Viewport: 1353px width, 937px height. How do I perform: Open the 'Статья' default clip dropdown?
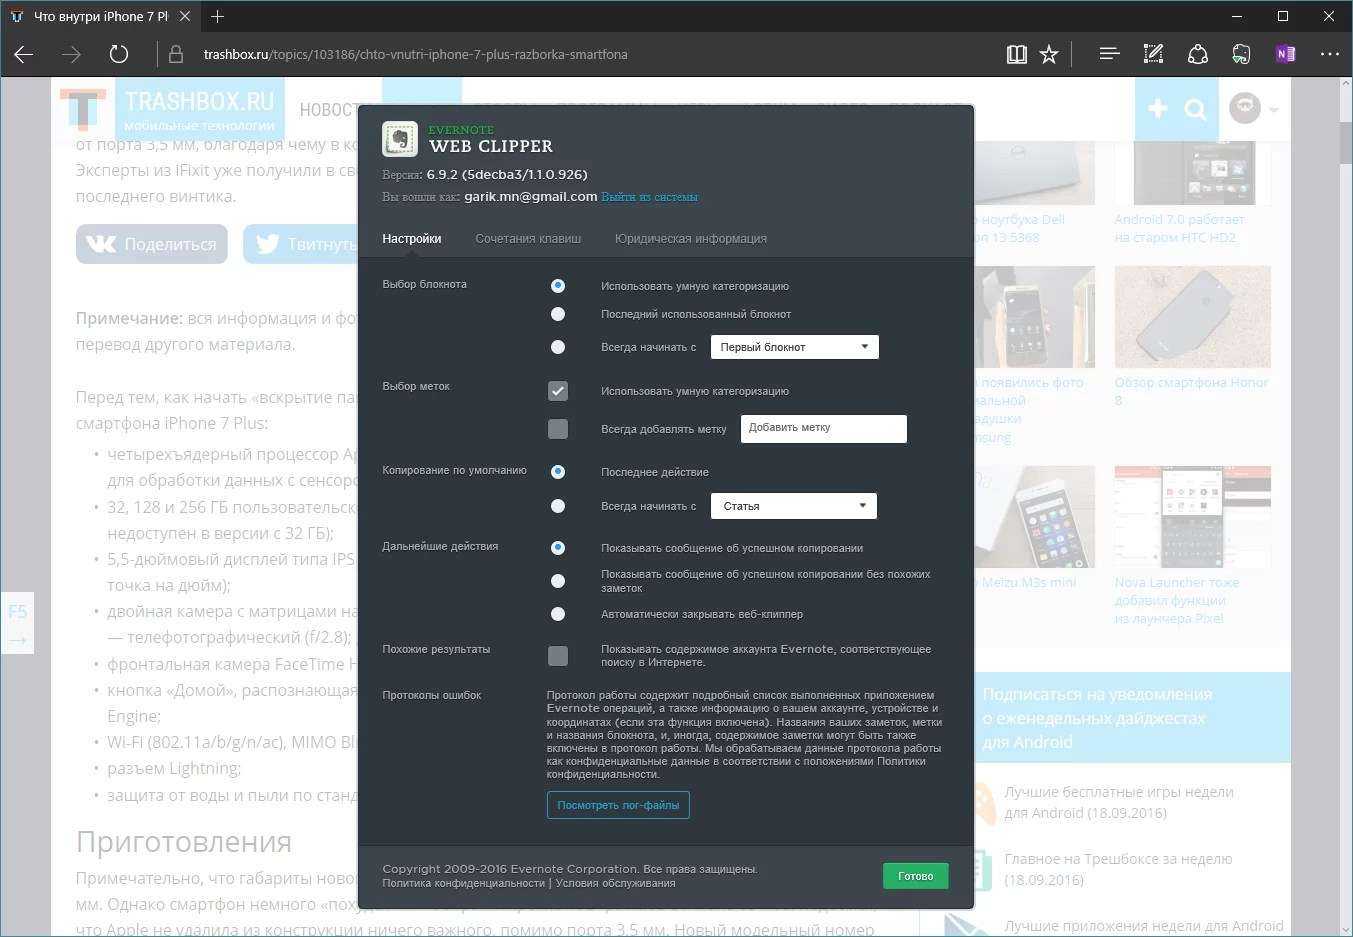coord(793,506)
